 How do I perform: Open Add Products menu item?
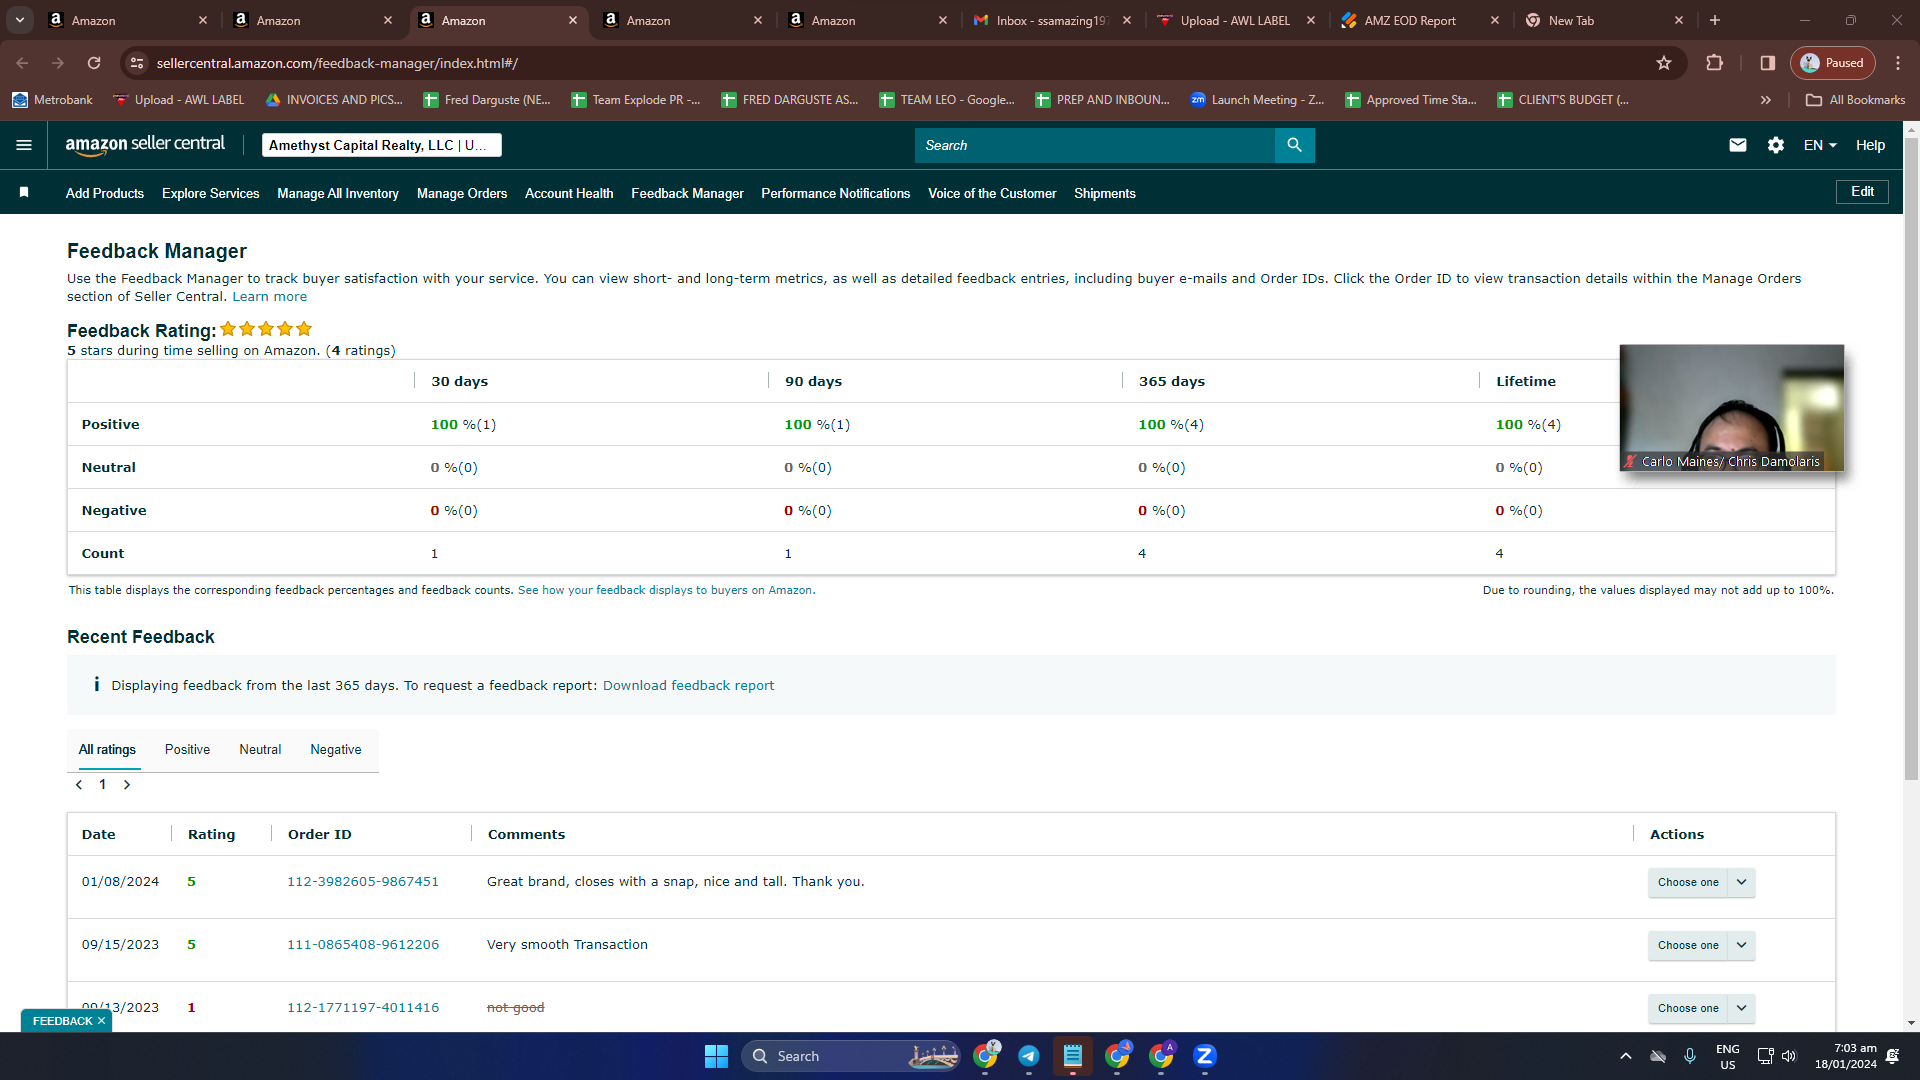[105, 193]
